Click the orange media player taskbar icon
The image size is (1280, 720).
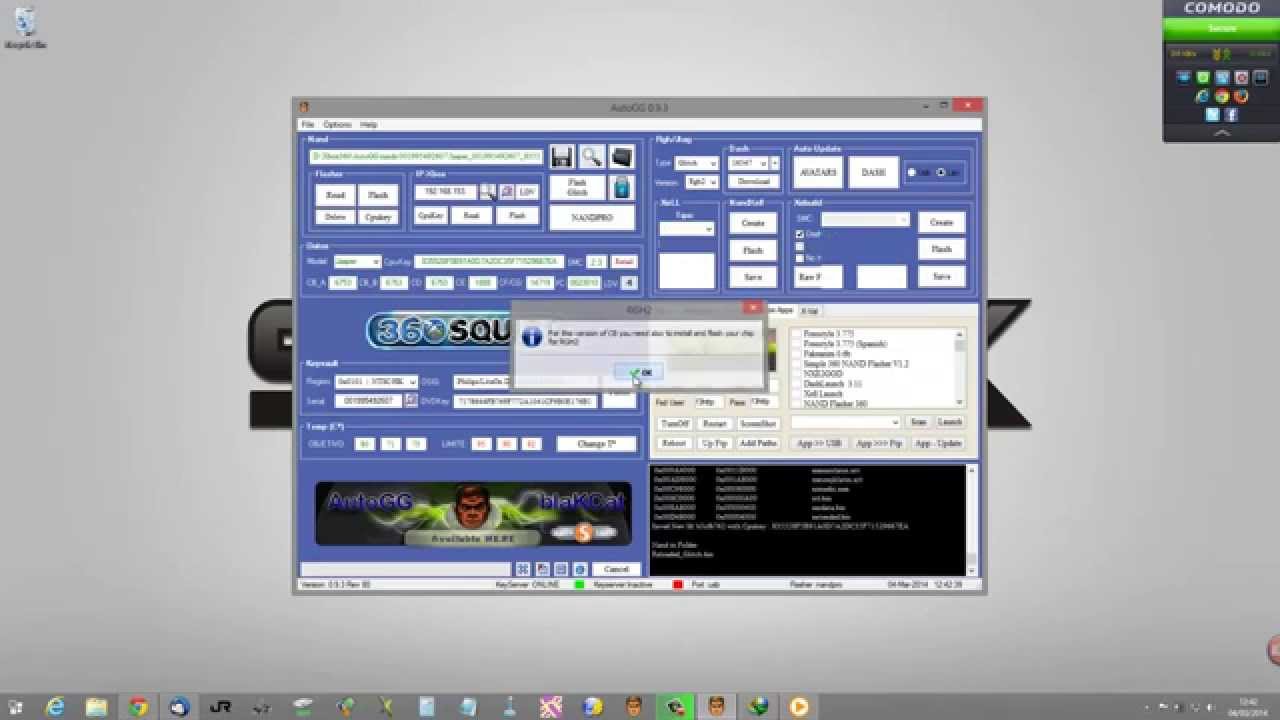[x=798, y=706]
